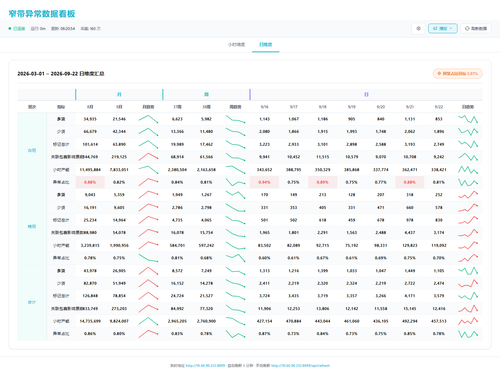Click the 2,965,205 cell
This screenshot has width=500, height=374.
tap(177, 321)
